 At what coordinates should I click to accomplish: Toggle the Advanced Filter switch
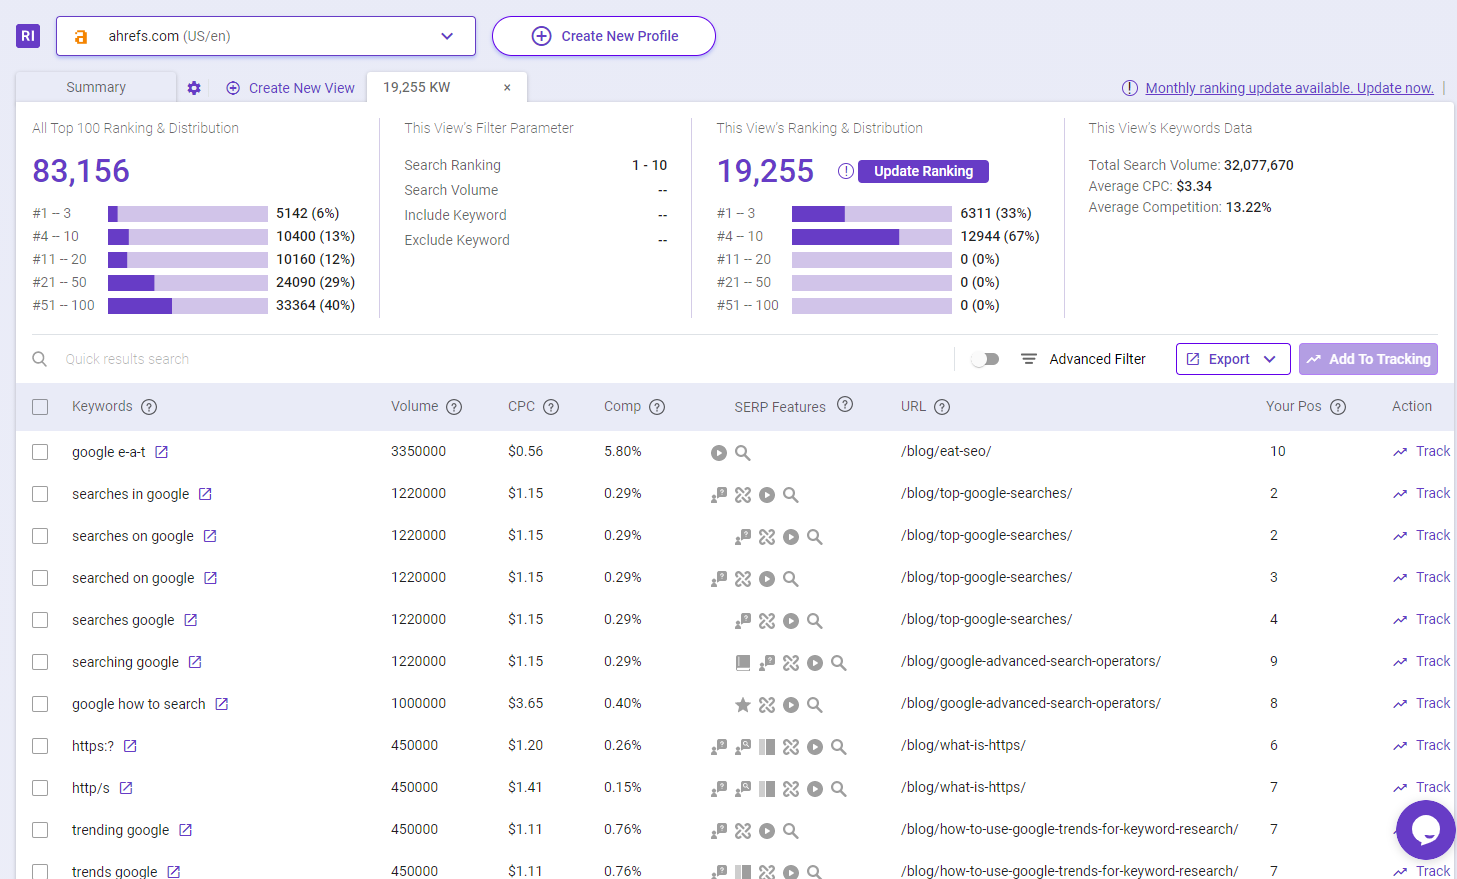985,359
